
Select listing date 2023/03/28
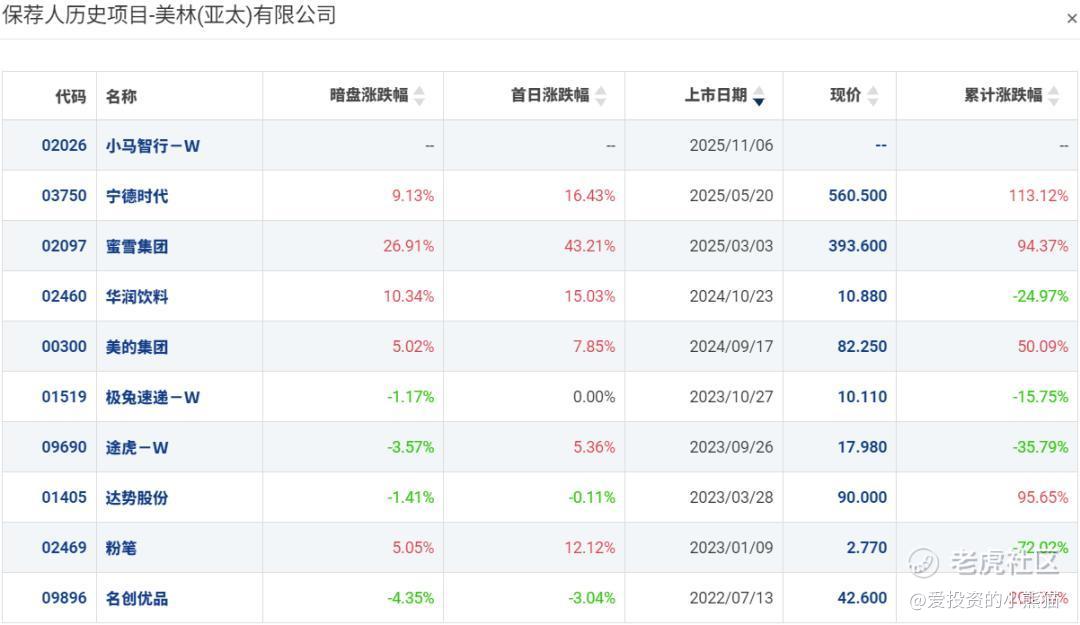[x=731, y=498]
